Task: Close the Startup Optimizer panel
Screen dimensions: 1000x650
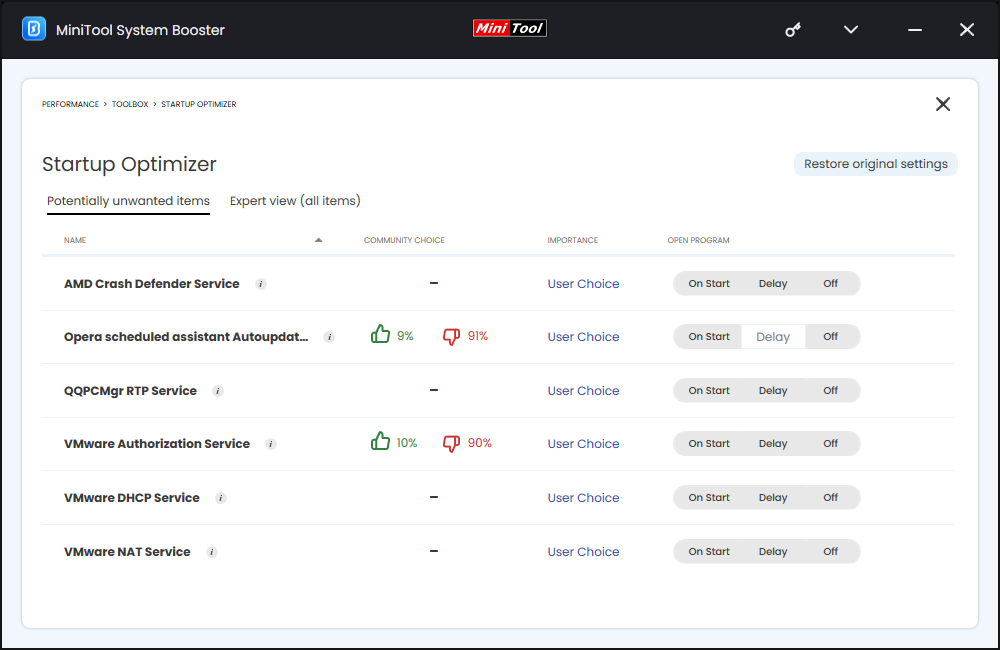Action: (943, 104)
